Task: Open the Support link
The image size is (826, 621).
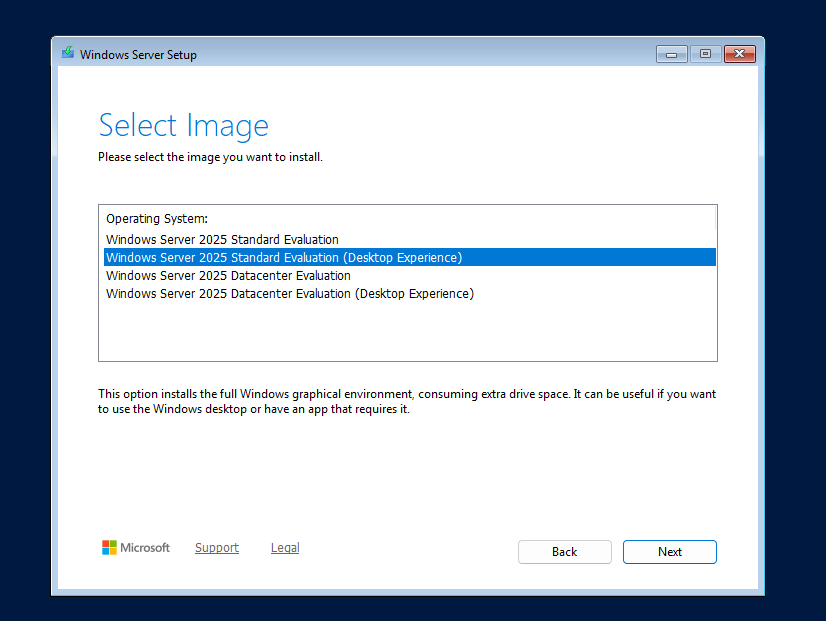Action: [217, 548]
